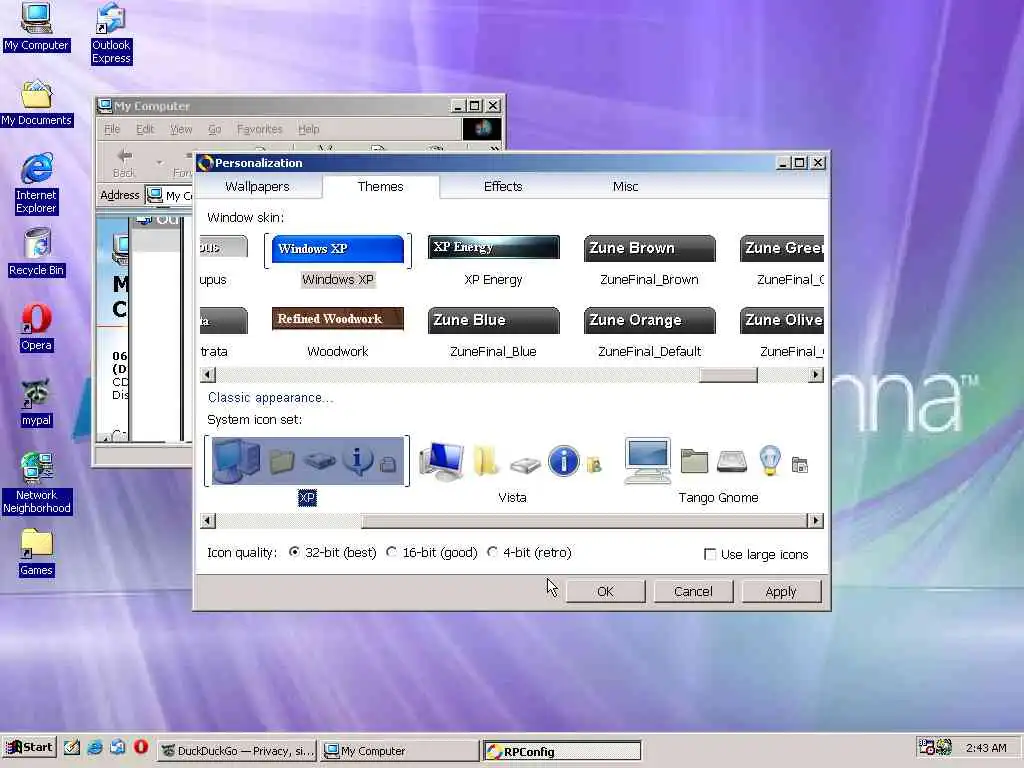The width and height of the screenshot is (1024, 768).
Task: Click the Internet Explorer quick launch icon
Action: (95, 747)
